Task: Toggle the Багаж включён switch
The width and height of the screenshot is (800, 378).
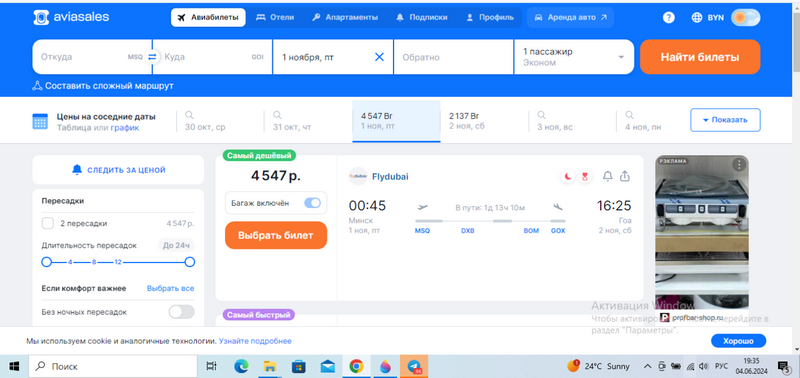Action: [x=312, y=203]
